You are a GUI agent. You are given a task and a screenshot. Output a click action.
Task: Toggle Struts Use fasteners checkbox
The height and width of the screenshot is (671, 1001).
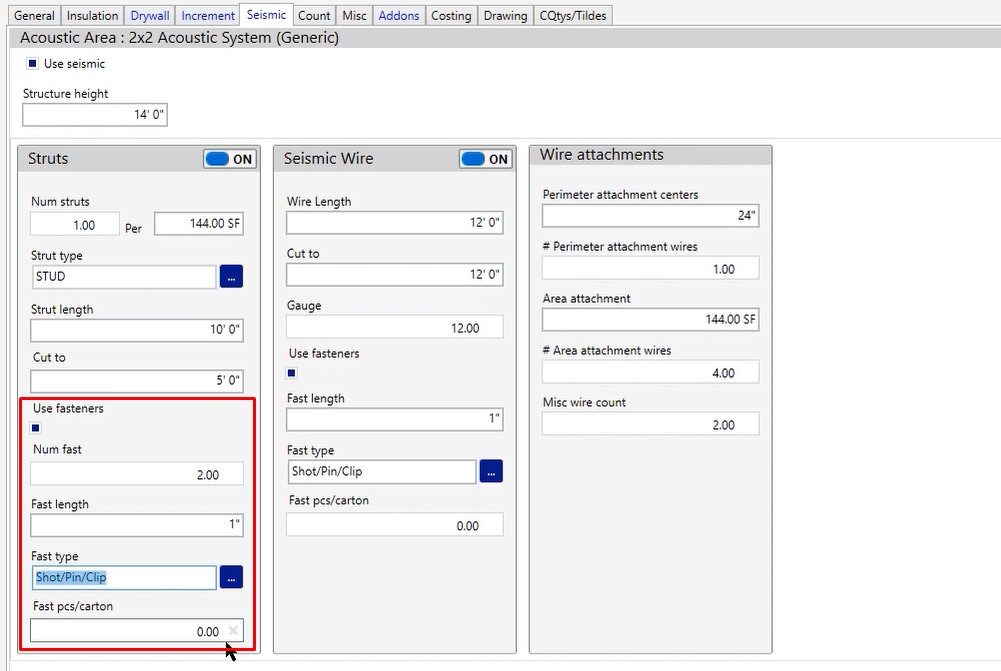coord(37,428)
